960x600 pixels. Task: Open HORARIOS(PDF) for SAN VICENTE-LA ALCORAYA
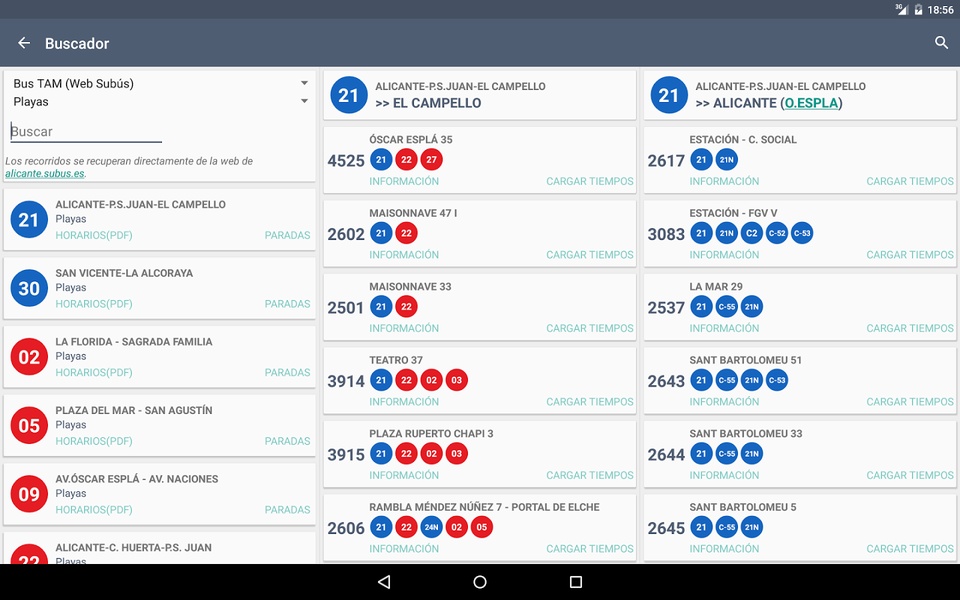(94, 304)
